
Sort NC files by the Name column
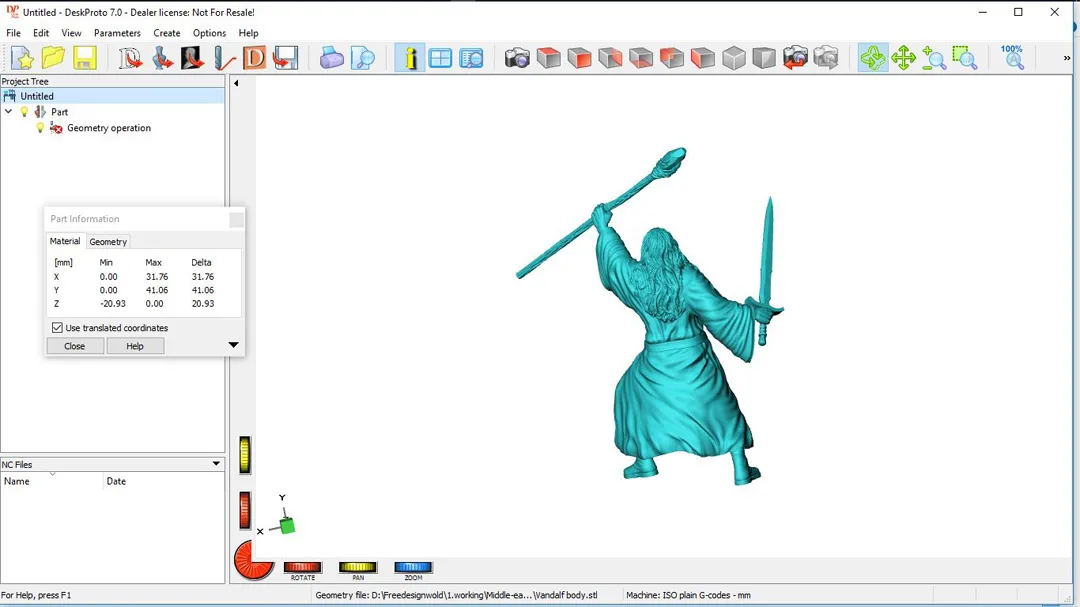point(52,482)
